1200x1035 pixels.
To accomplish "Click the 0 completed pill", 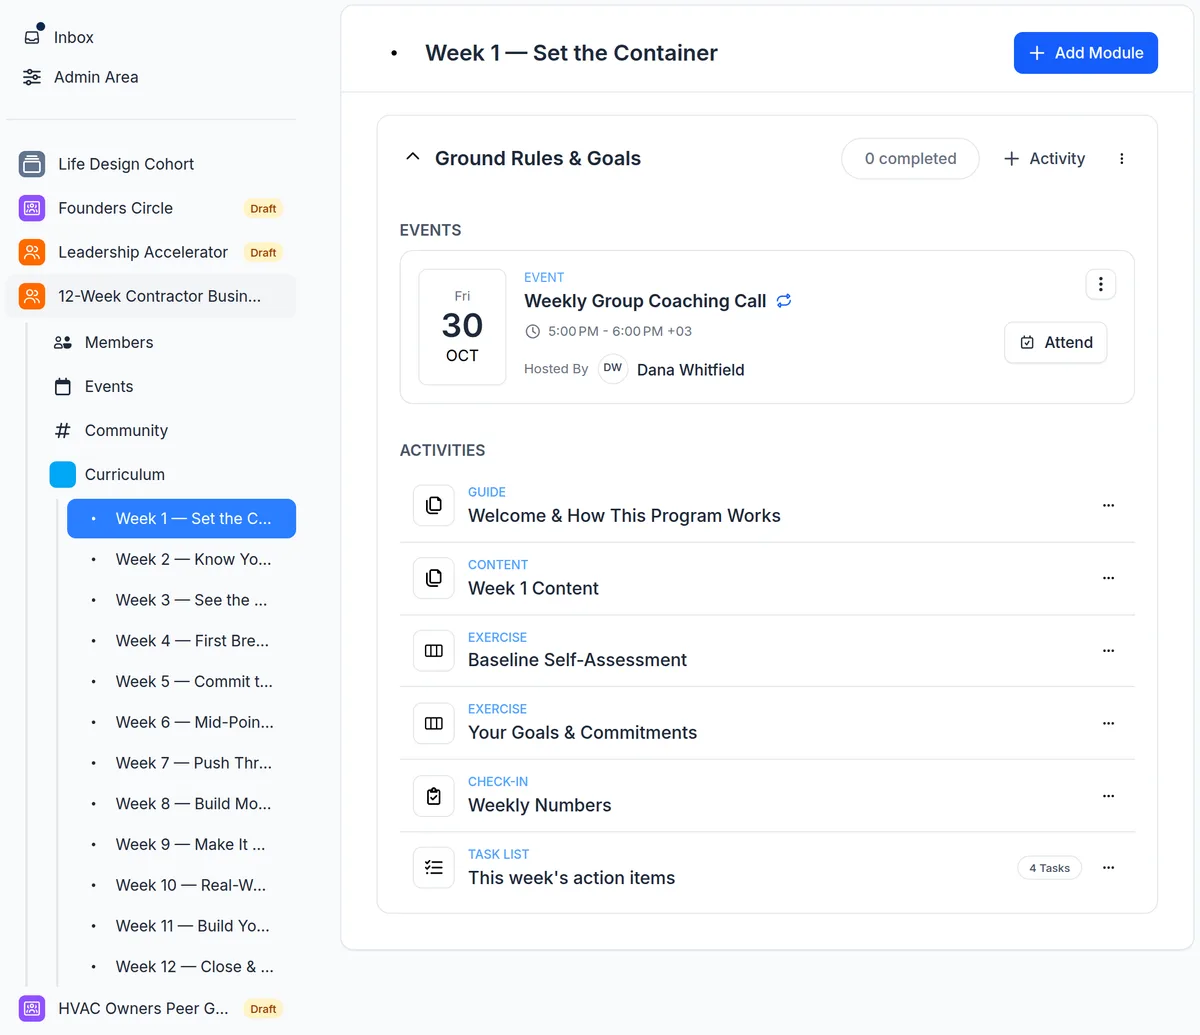I will coord(910,159).
